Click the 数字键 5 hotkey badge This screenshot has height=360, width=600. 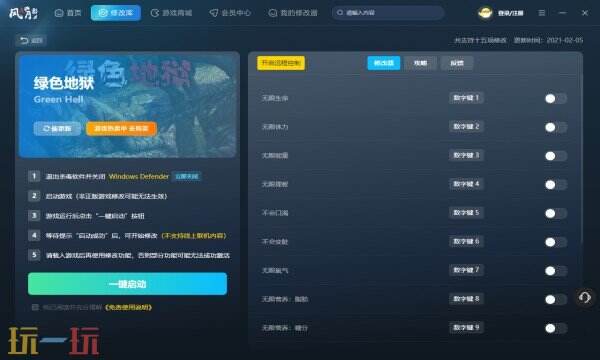point(466,213)
